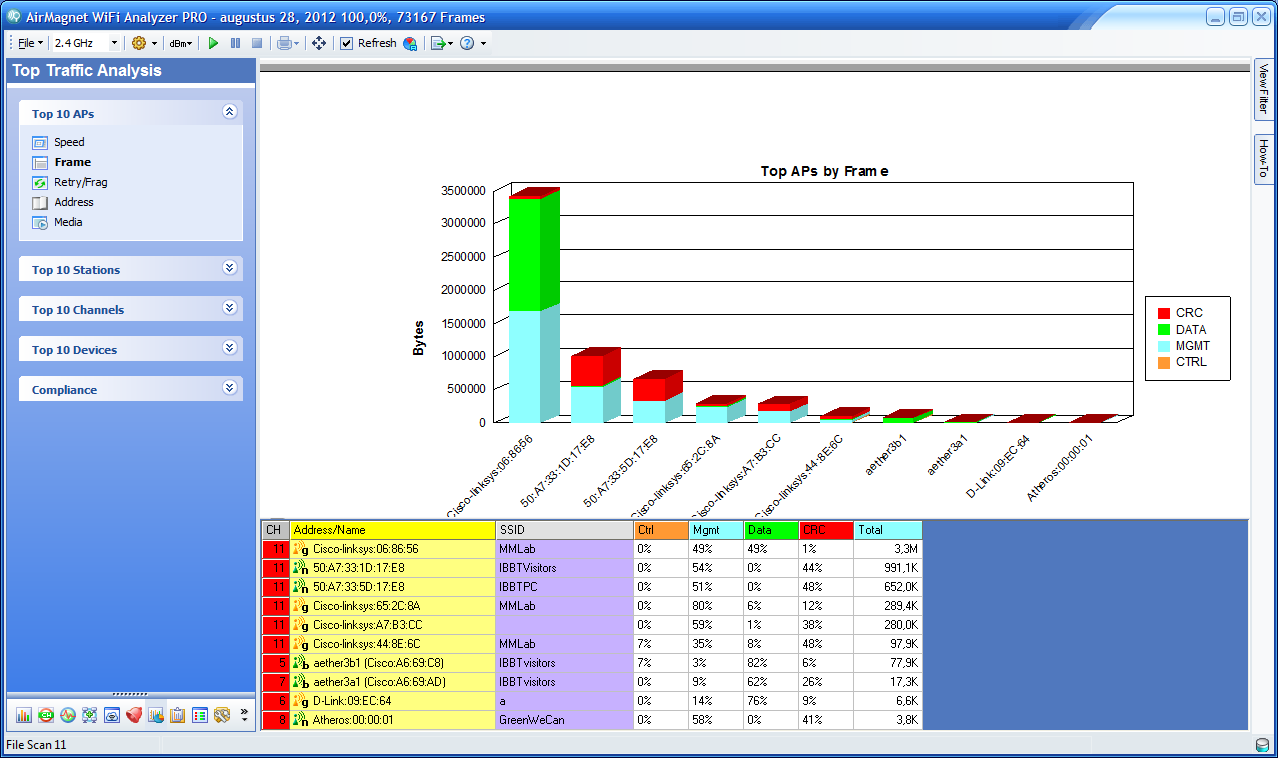Screen dimensions: 1278x758
Task: Open the Start screen bar-chart icon
Action: (25, 715)
